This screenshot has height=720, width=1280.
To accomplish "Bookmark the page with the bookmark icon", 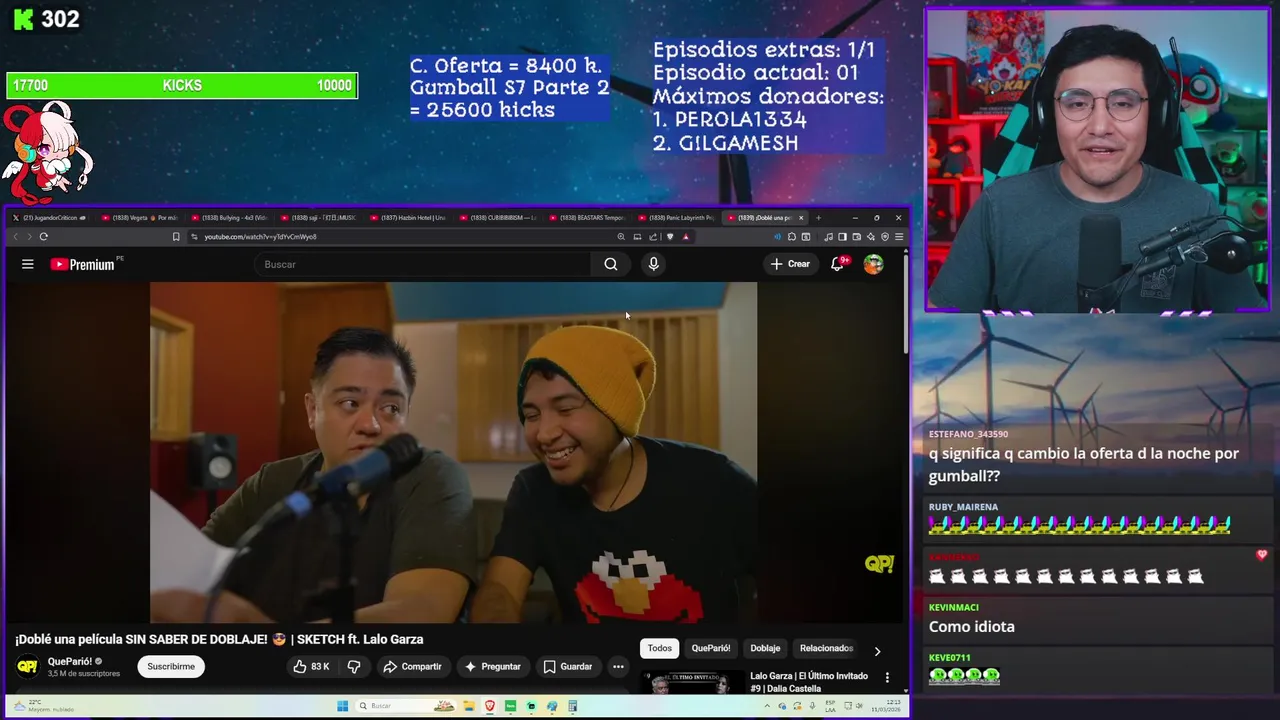I will click(x=176, y=237).
